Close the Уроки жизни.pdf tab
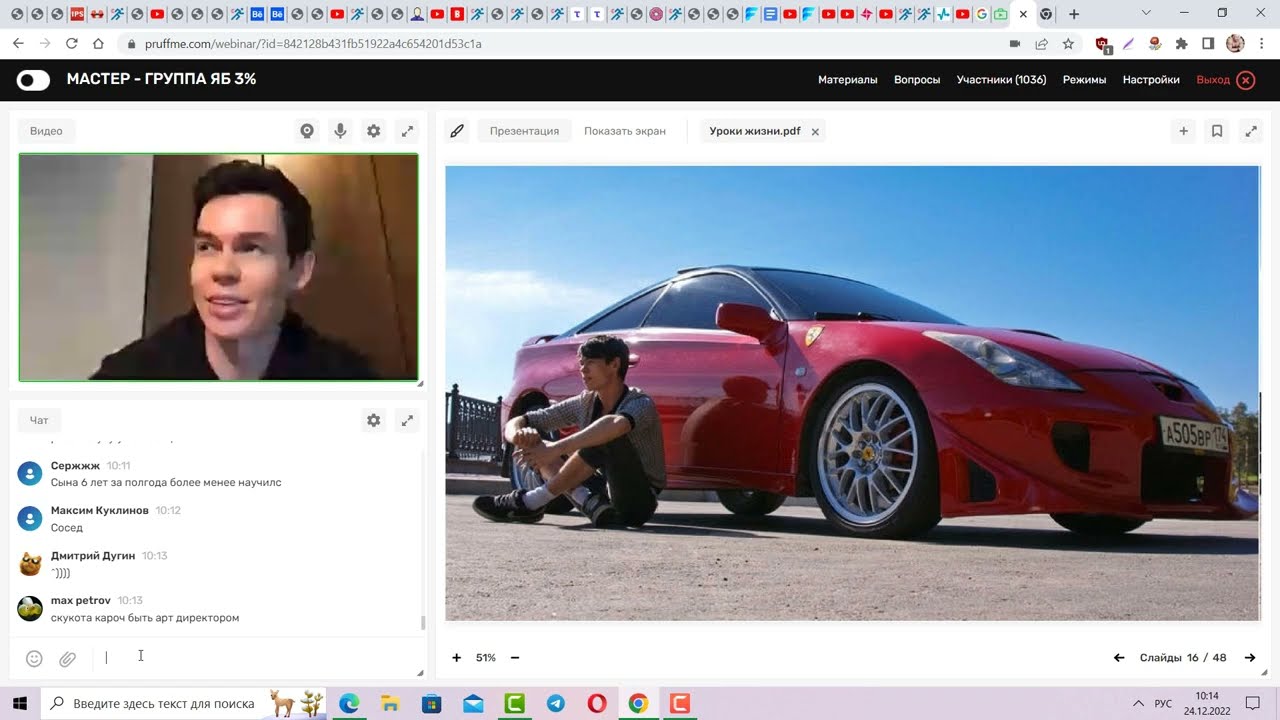This screenshot has height=720, width=1280. coord(815,132)
